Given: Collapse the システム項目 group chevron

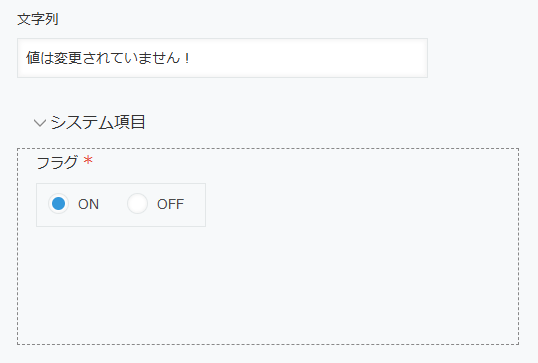Looking at the screenshot, I should (40, 123).
